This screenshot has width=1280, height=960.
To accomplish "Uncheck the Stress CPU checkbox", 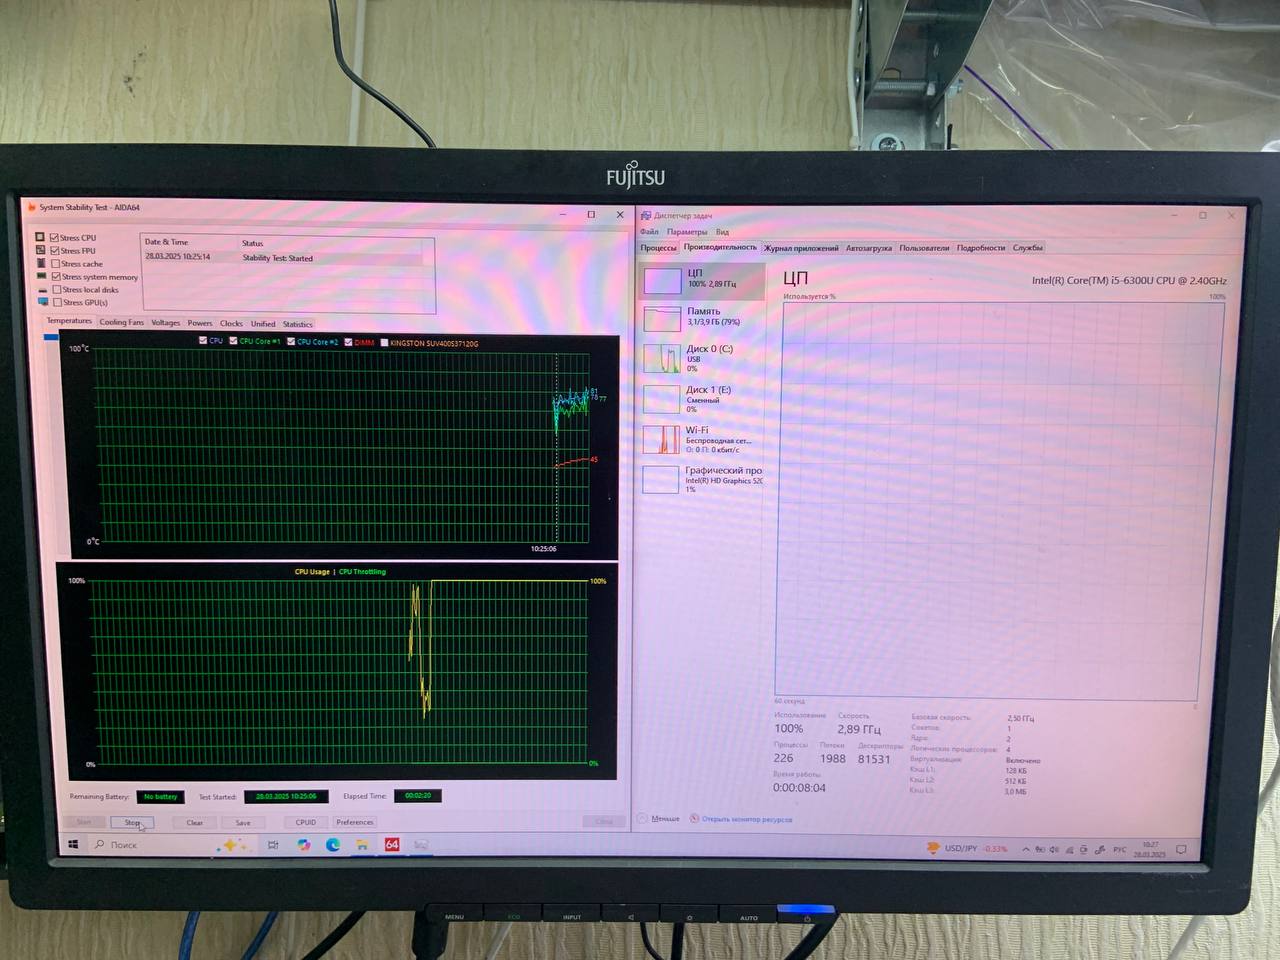I will coord(54,238).
